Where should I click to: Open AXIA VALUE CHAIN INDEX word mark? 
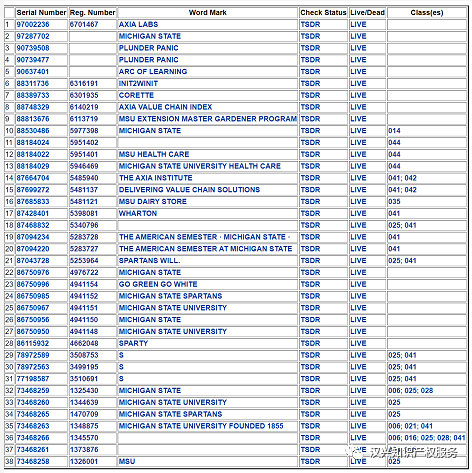[165, 107]
